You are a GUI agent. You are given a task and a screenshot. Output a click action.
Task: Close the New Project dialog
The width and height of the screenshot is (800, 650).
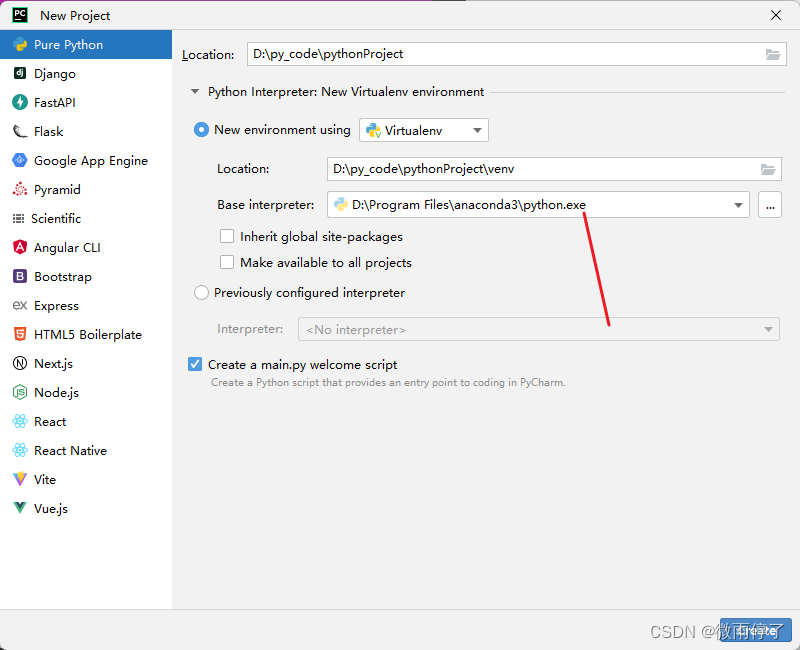coord(776,15)
